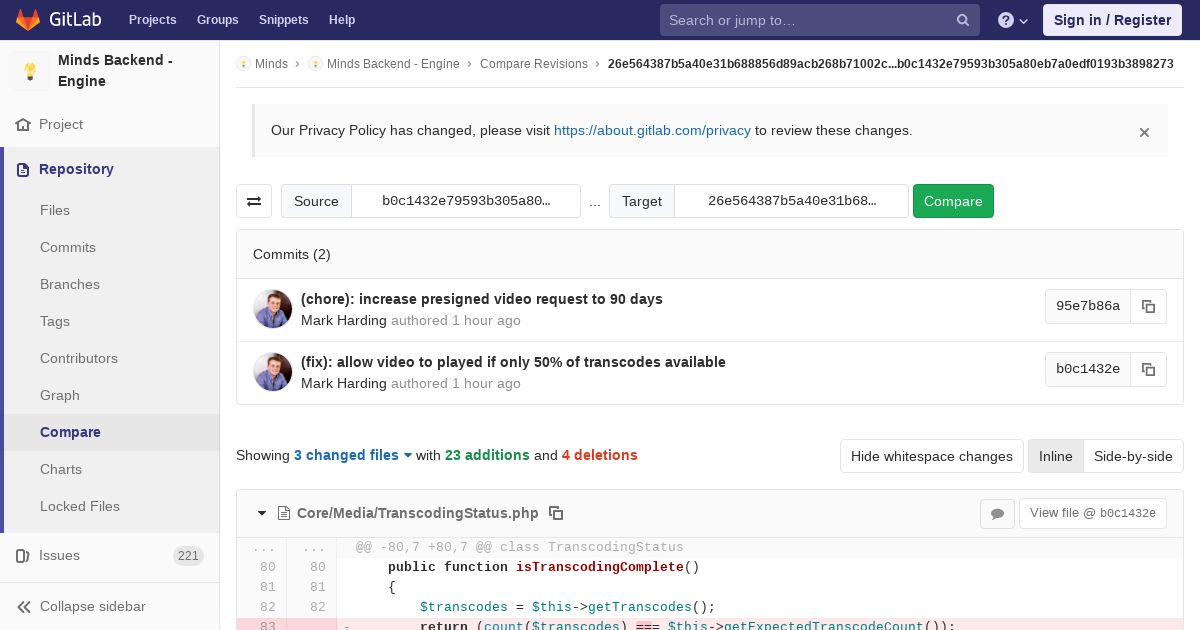Click the Issues count badge 221
Viewport: 1200px width, 630px height.
point(188,556)
